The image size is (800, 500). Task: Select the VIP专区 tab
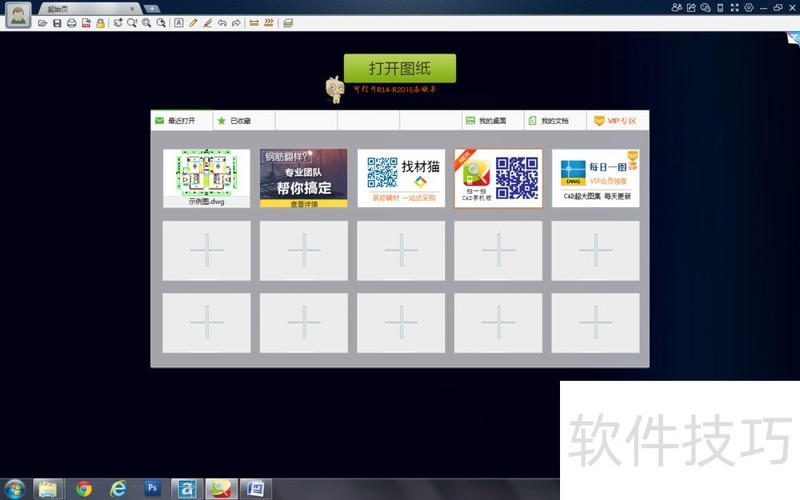pyautogui.click(x=618, y=120)
